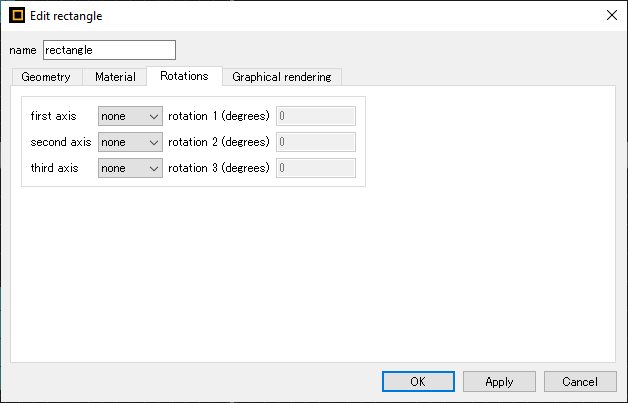
Task: Click the rotation 2 (degrees) field
Action: coord(316,142)
